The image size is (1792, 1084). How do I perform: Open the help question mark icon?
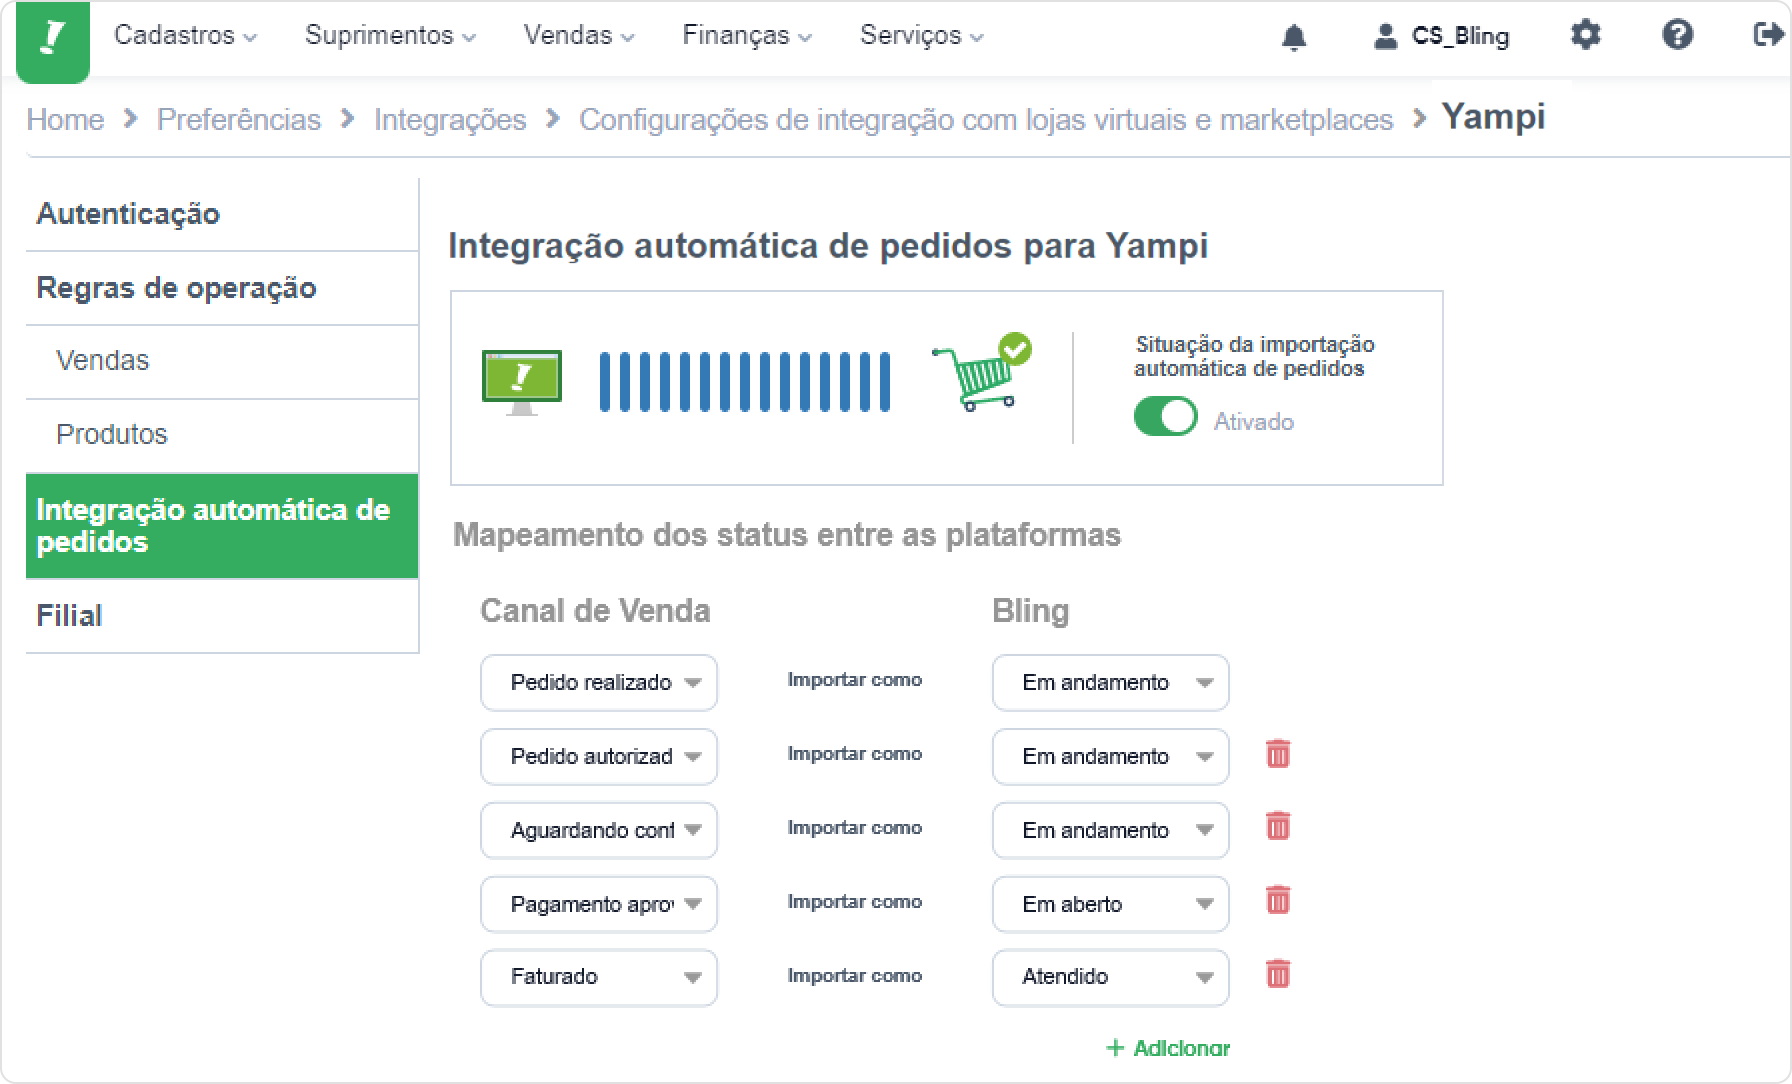point(1677,35)
